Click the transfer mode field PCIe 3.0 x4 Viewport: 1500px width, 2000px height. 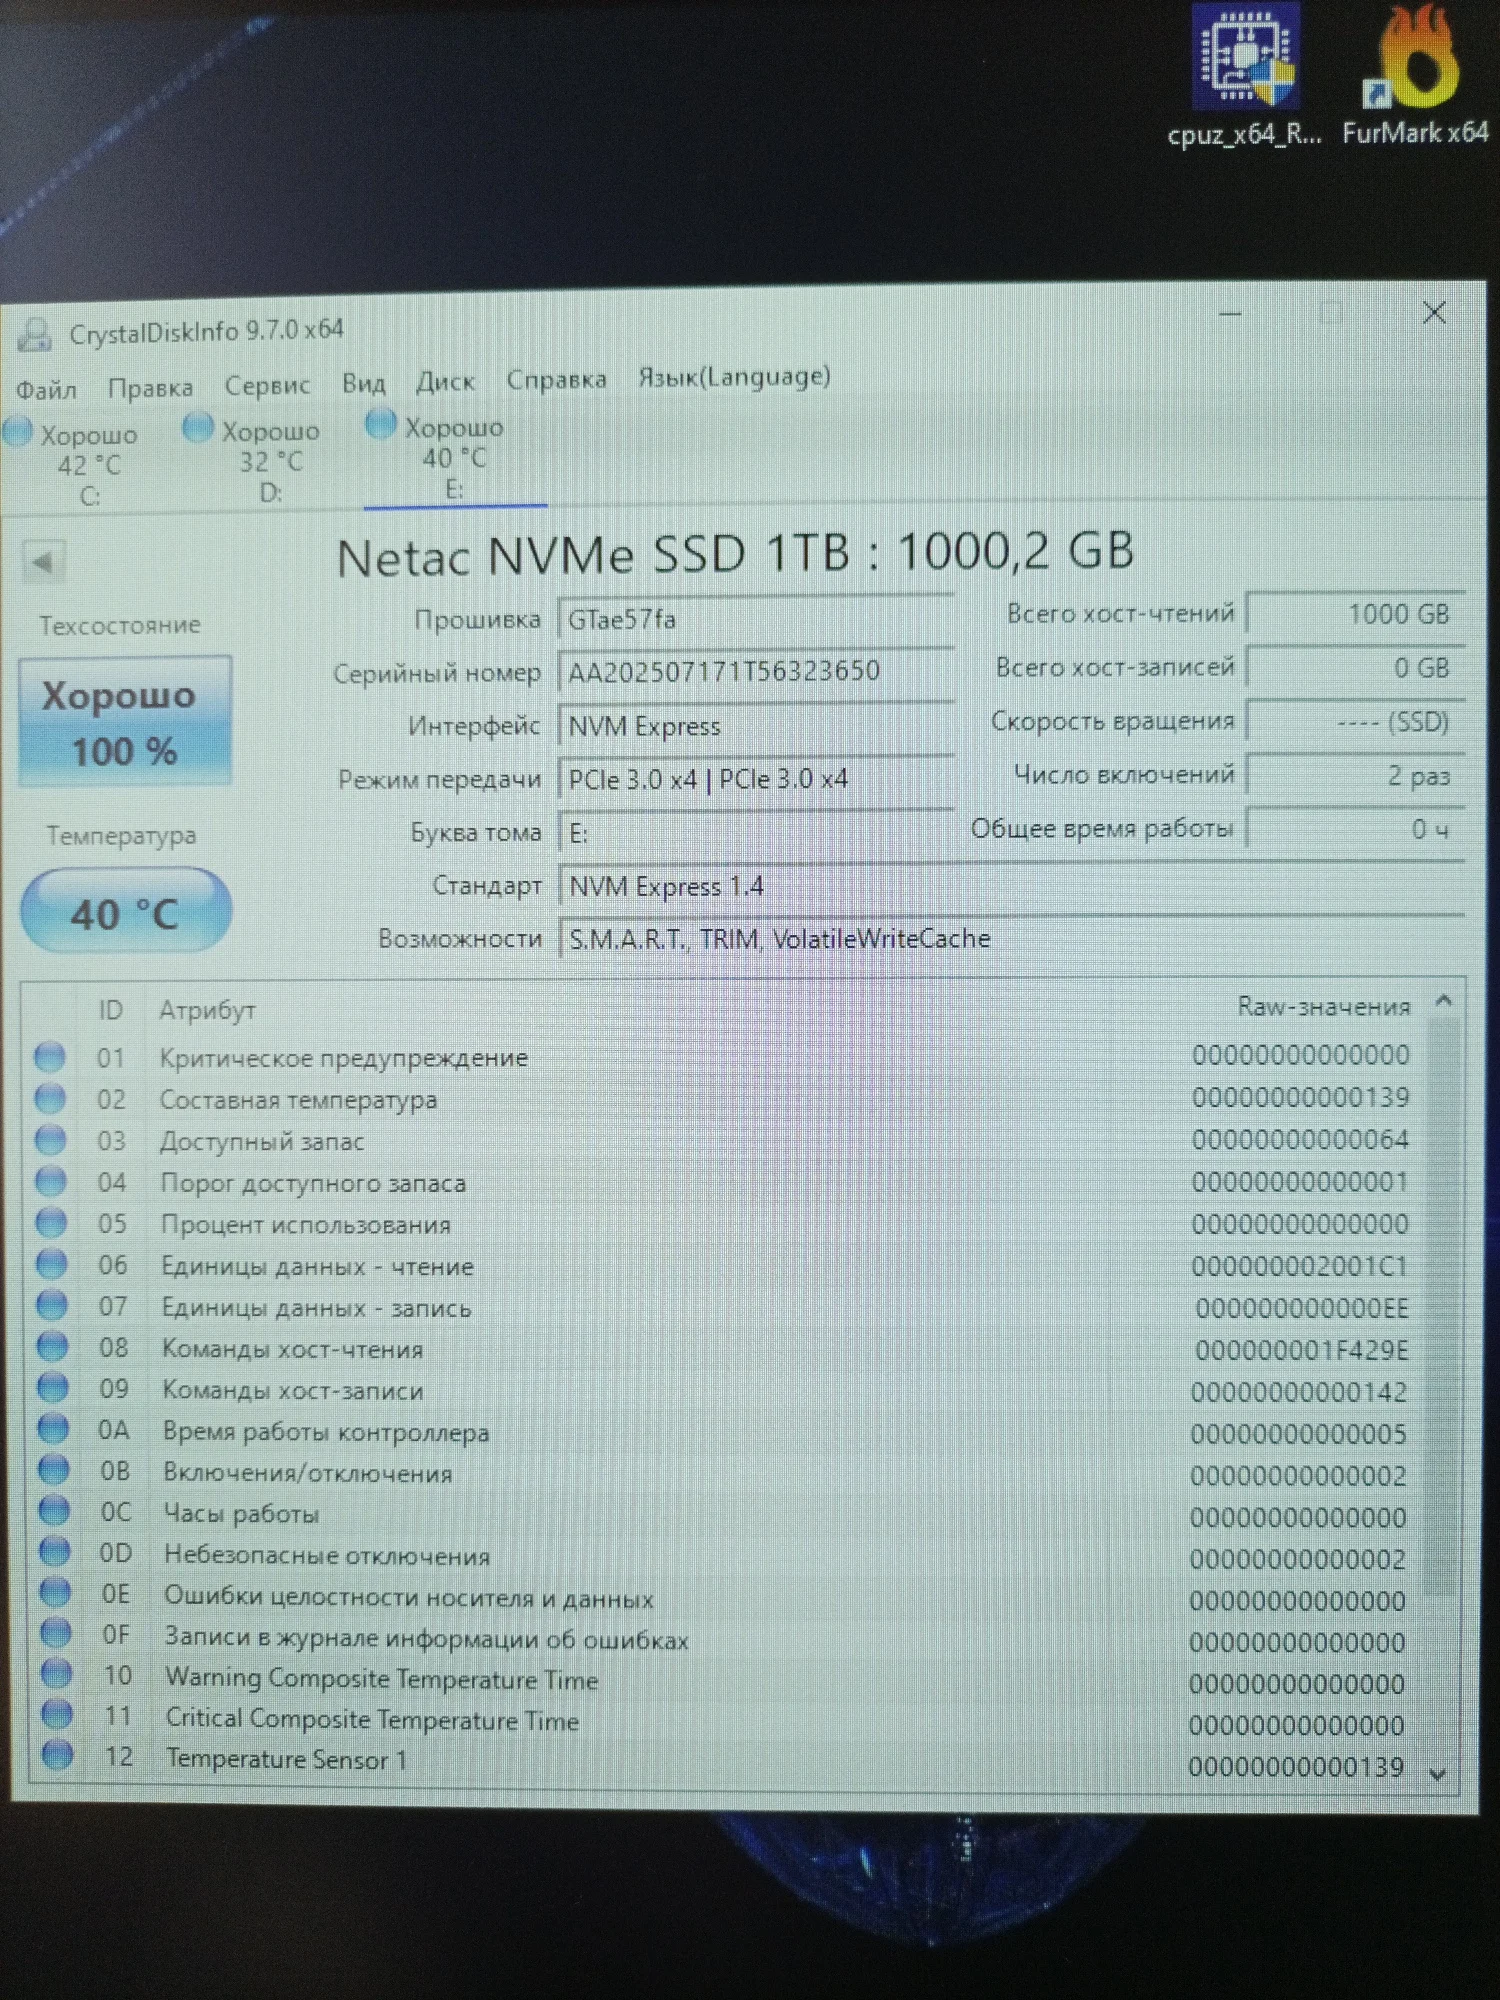pos(756,779)
